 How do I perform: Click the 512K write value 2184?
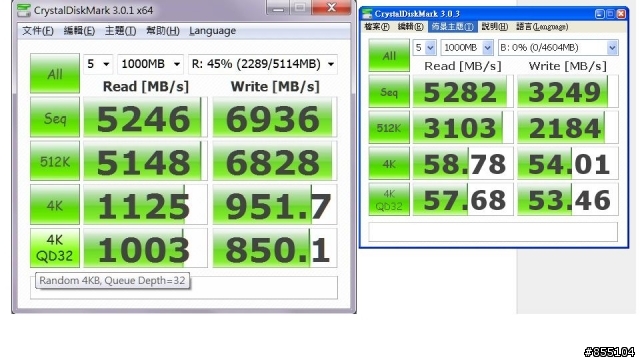tap(567, 127)
